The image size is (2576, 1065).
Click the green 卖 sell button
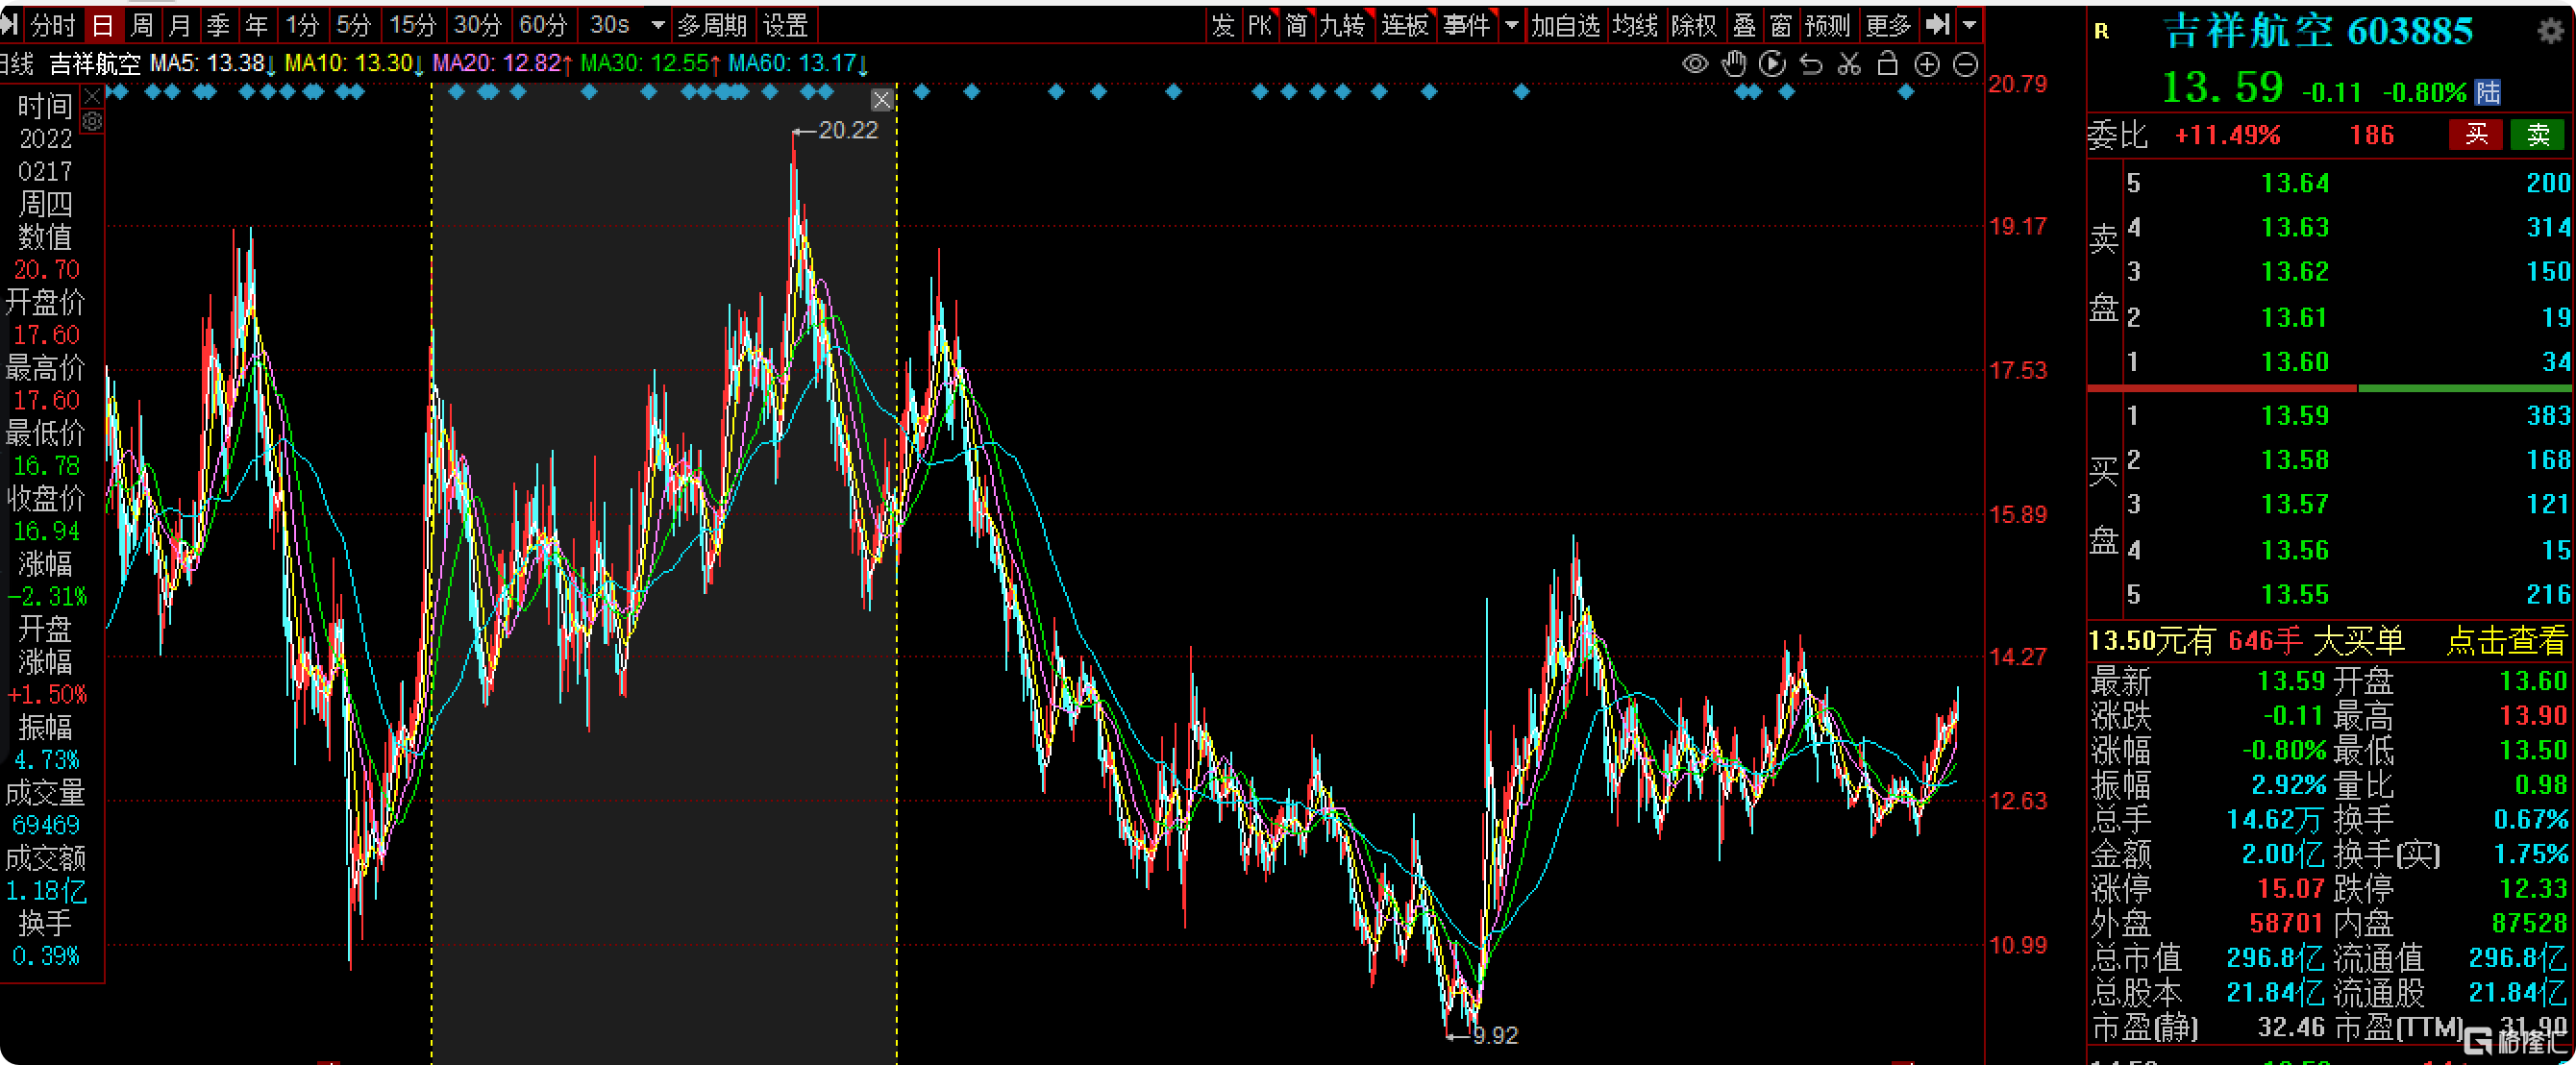pos(2537,134)
